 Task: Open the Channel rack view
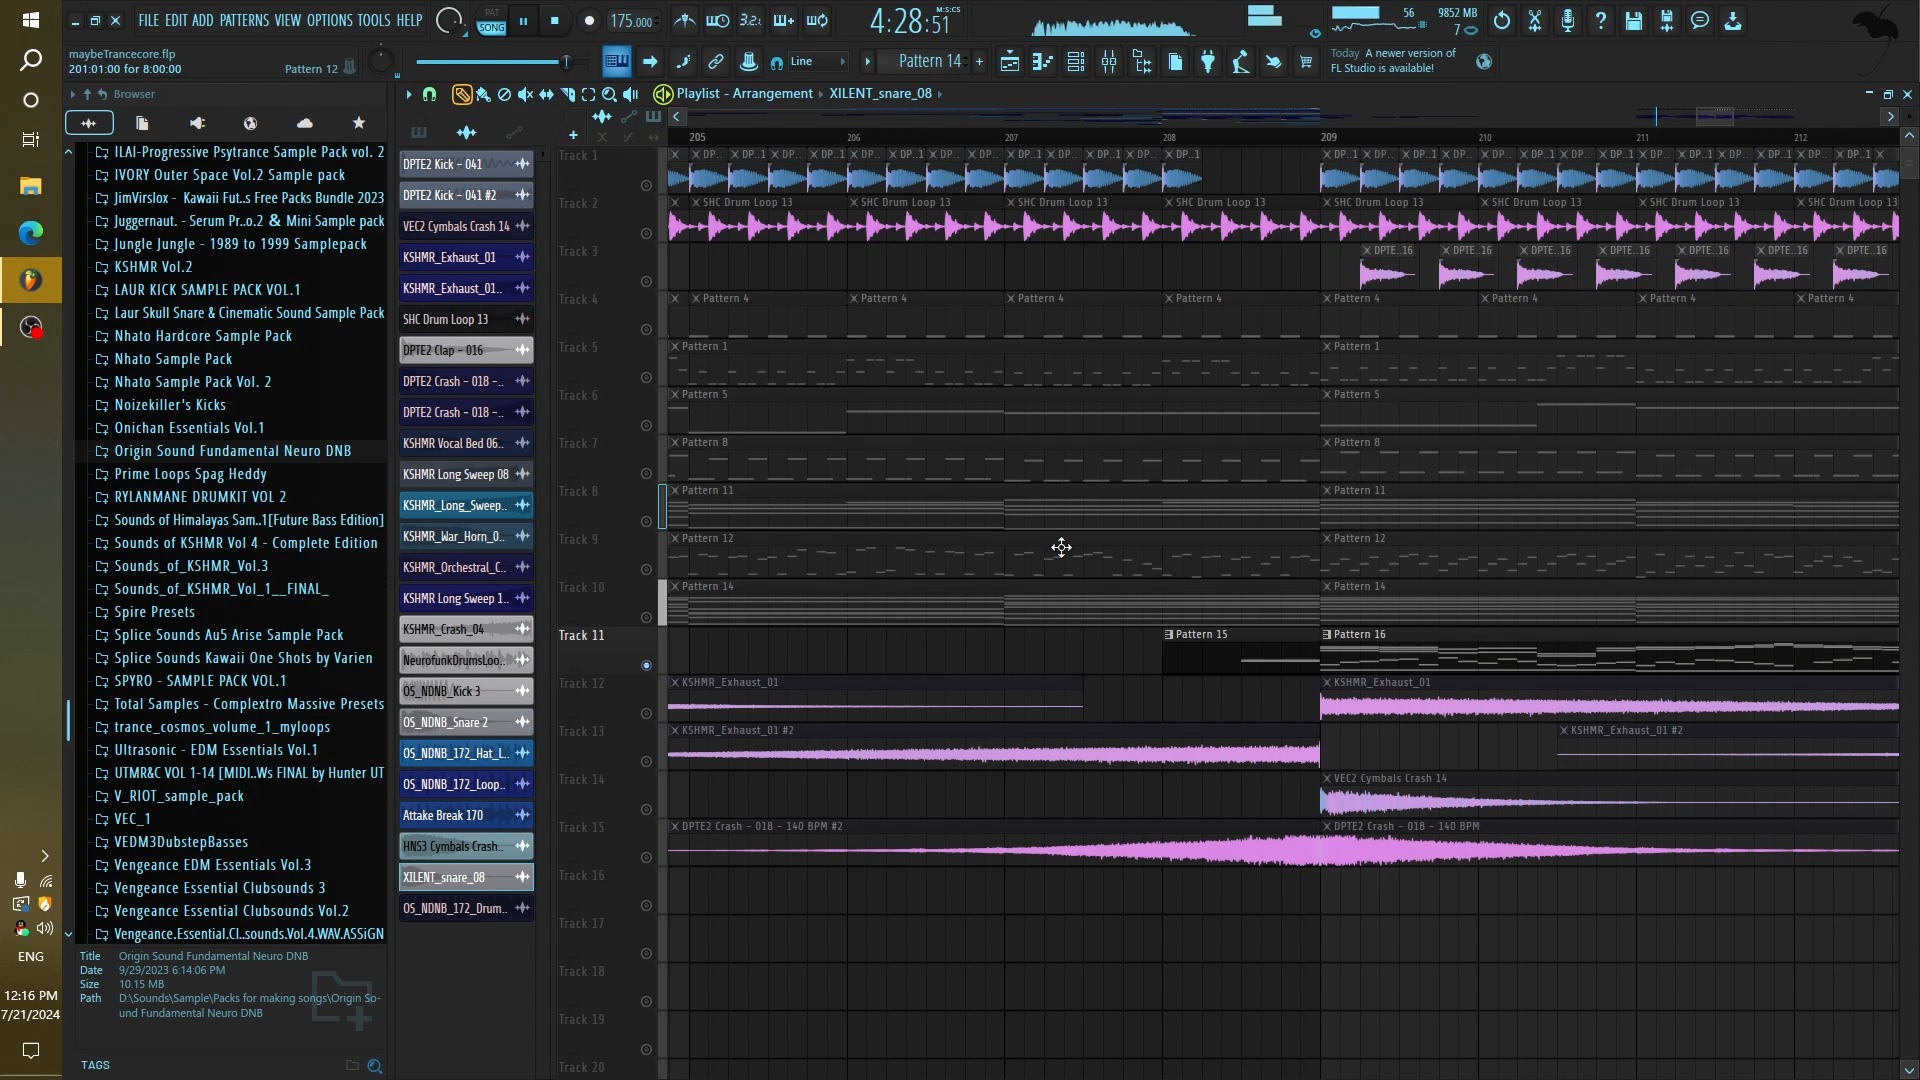[1076, 62]
